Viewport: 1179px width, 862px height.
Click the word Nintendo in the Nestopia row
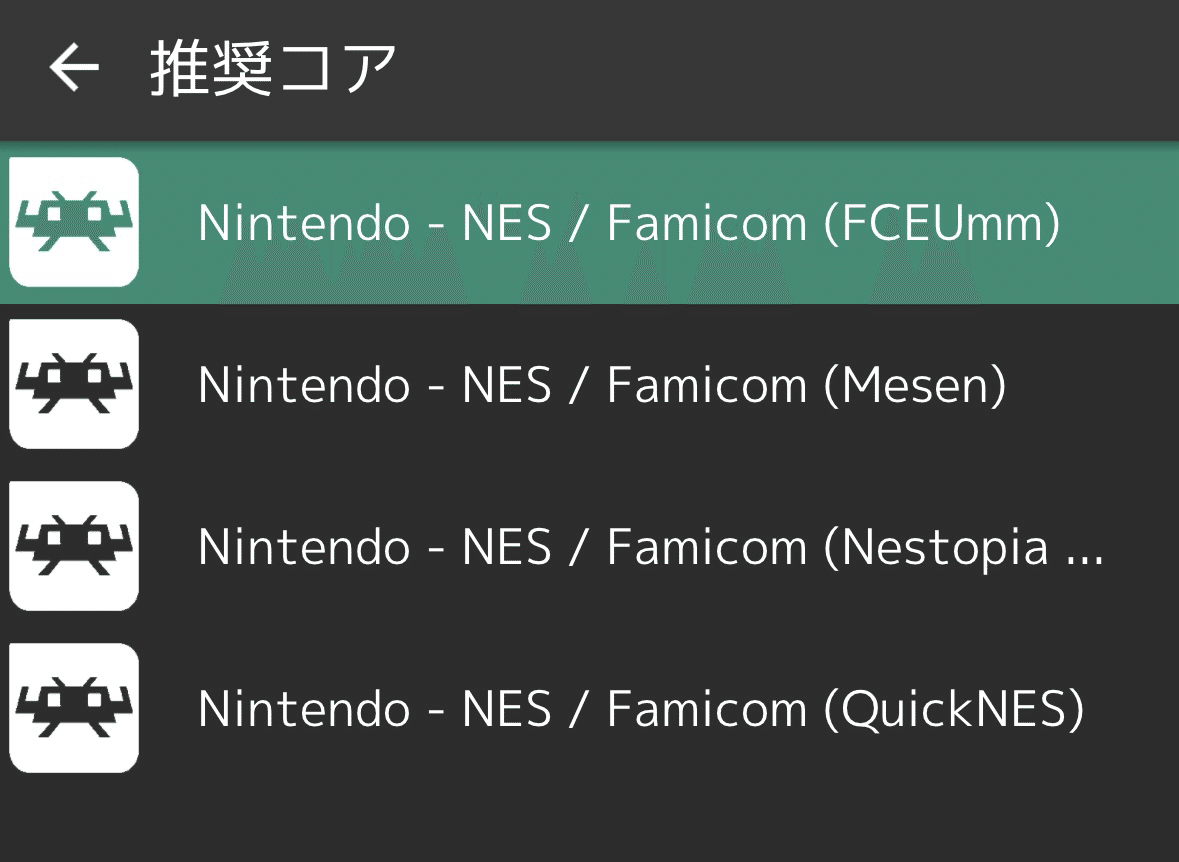tap(305, 547)
